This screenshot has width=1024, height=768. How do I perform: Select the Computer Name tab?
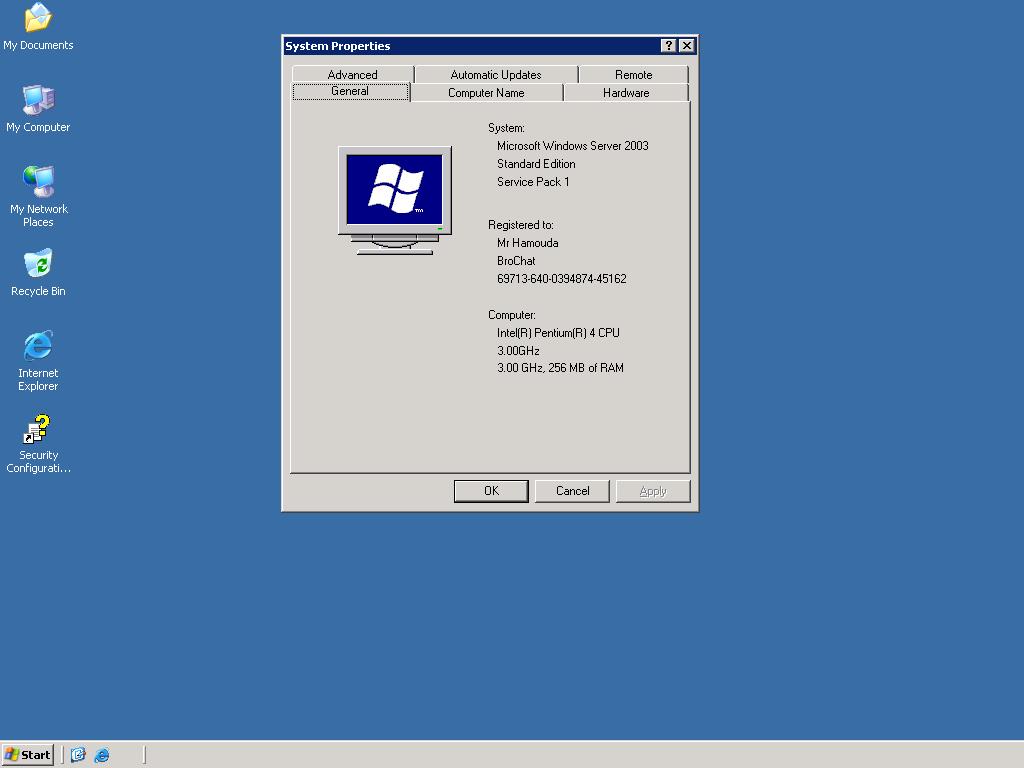click(x=486, y=93)
